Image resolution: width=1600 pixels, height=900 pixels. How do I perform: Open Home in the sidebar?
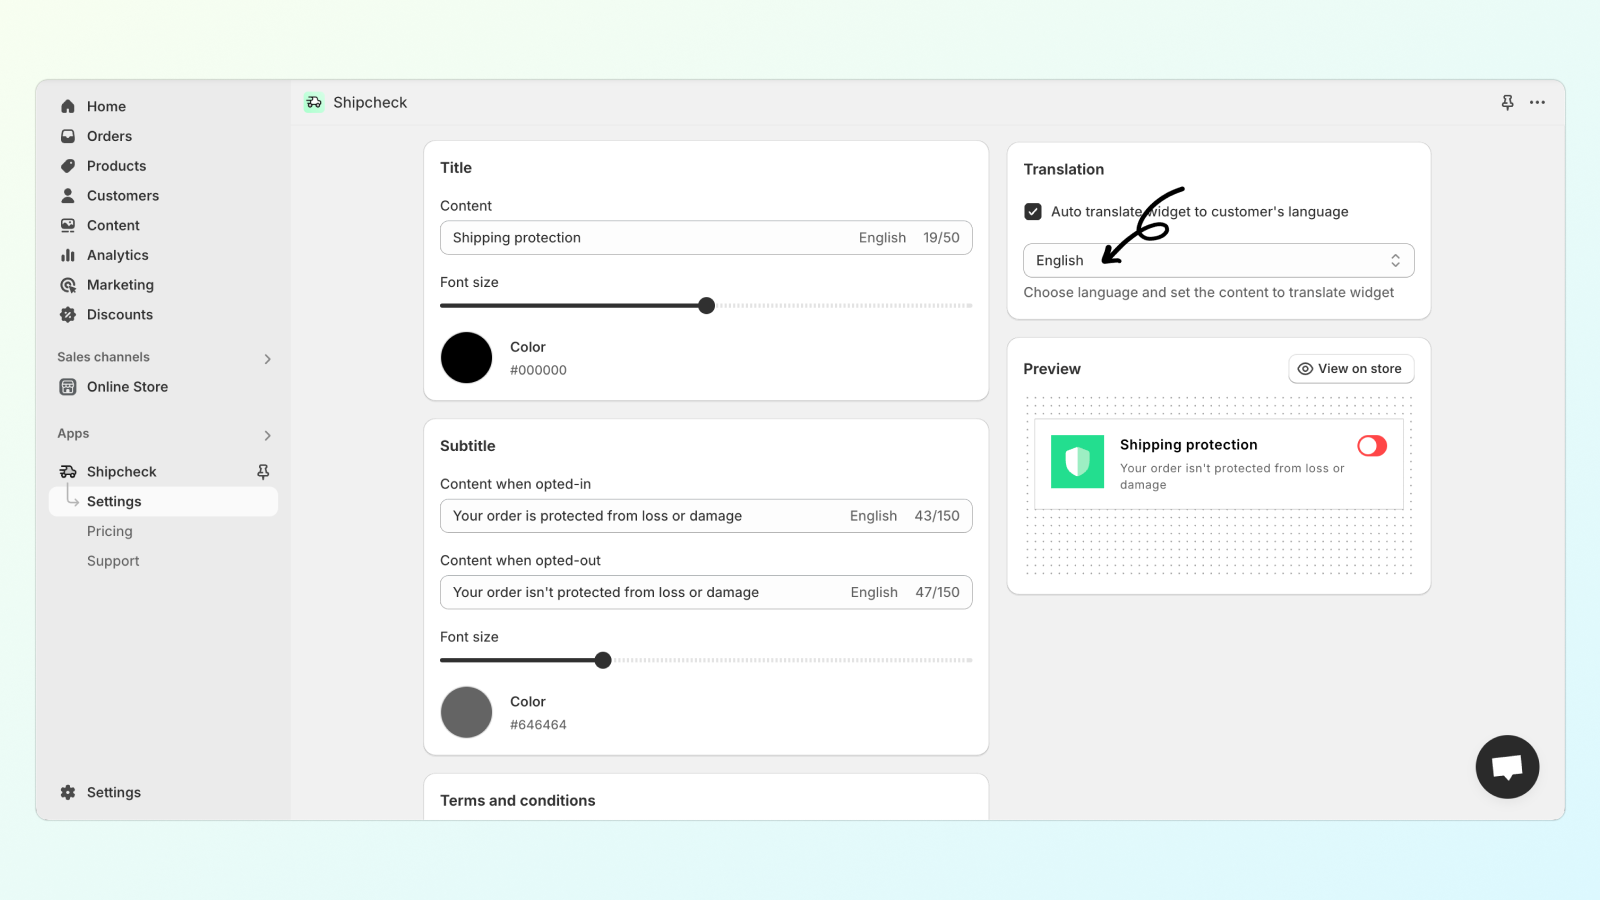pyautogui.click(x=106, y=106)
